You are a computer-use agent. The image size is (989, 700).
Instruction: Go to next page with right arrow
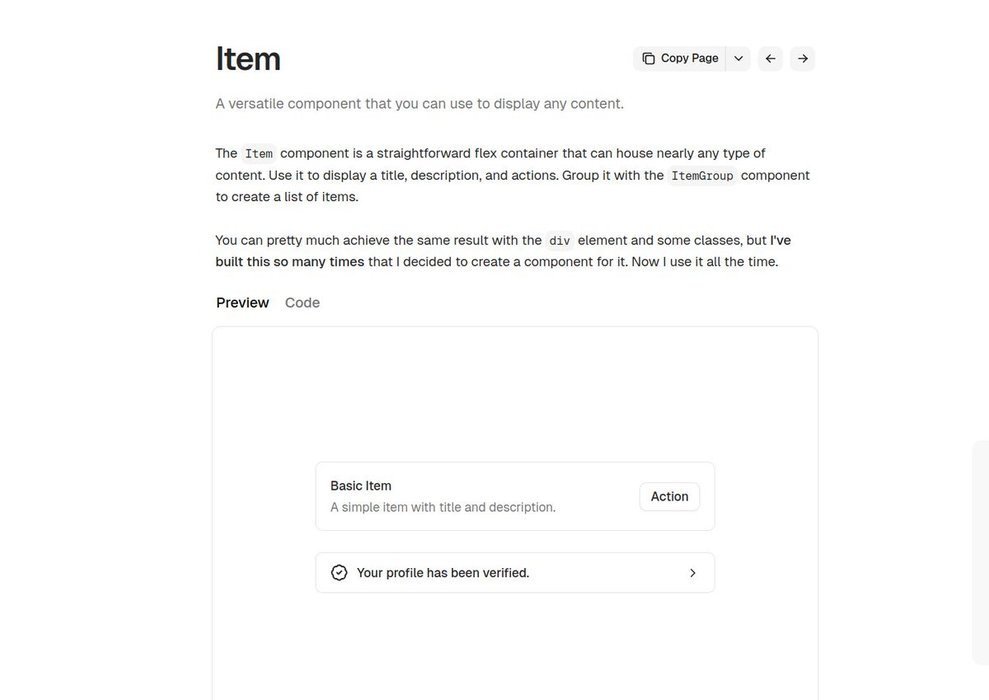pyautogui.click(x=802, y=59)
